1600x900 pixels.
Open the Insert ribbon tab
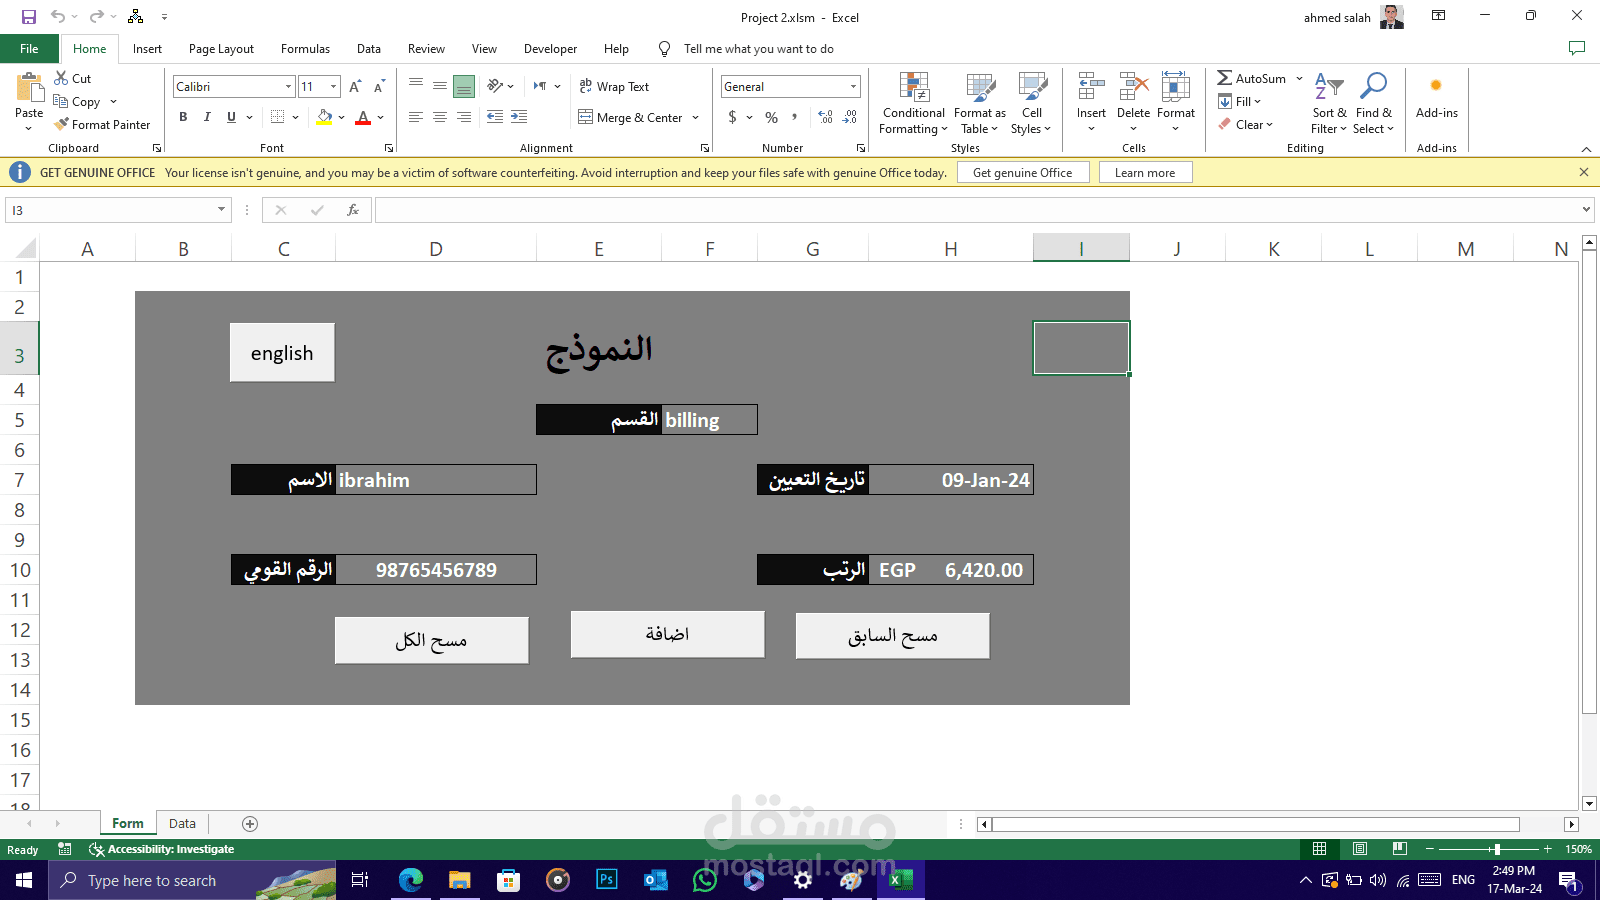pyautogui.click(x=147, y=49)
